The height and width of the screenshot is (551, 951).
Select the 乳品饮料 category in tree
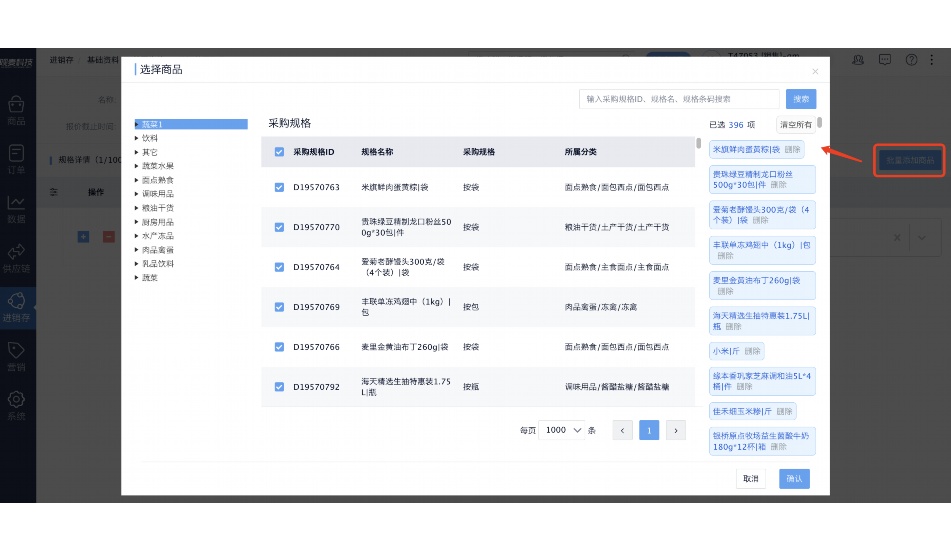point(157,264)
